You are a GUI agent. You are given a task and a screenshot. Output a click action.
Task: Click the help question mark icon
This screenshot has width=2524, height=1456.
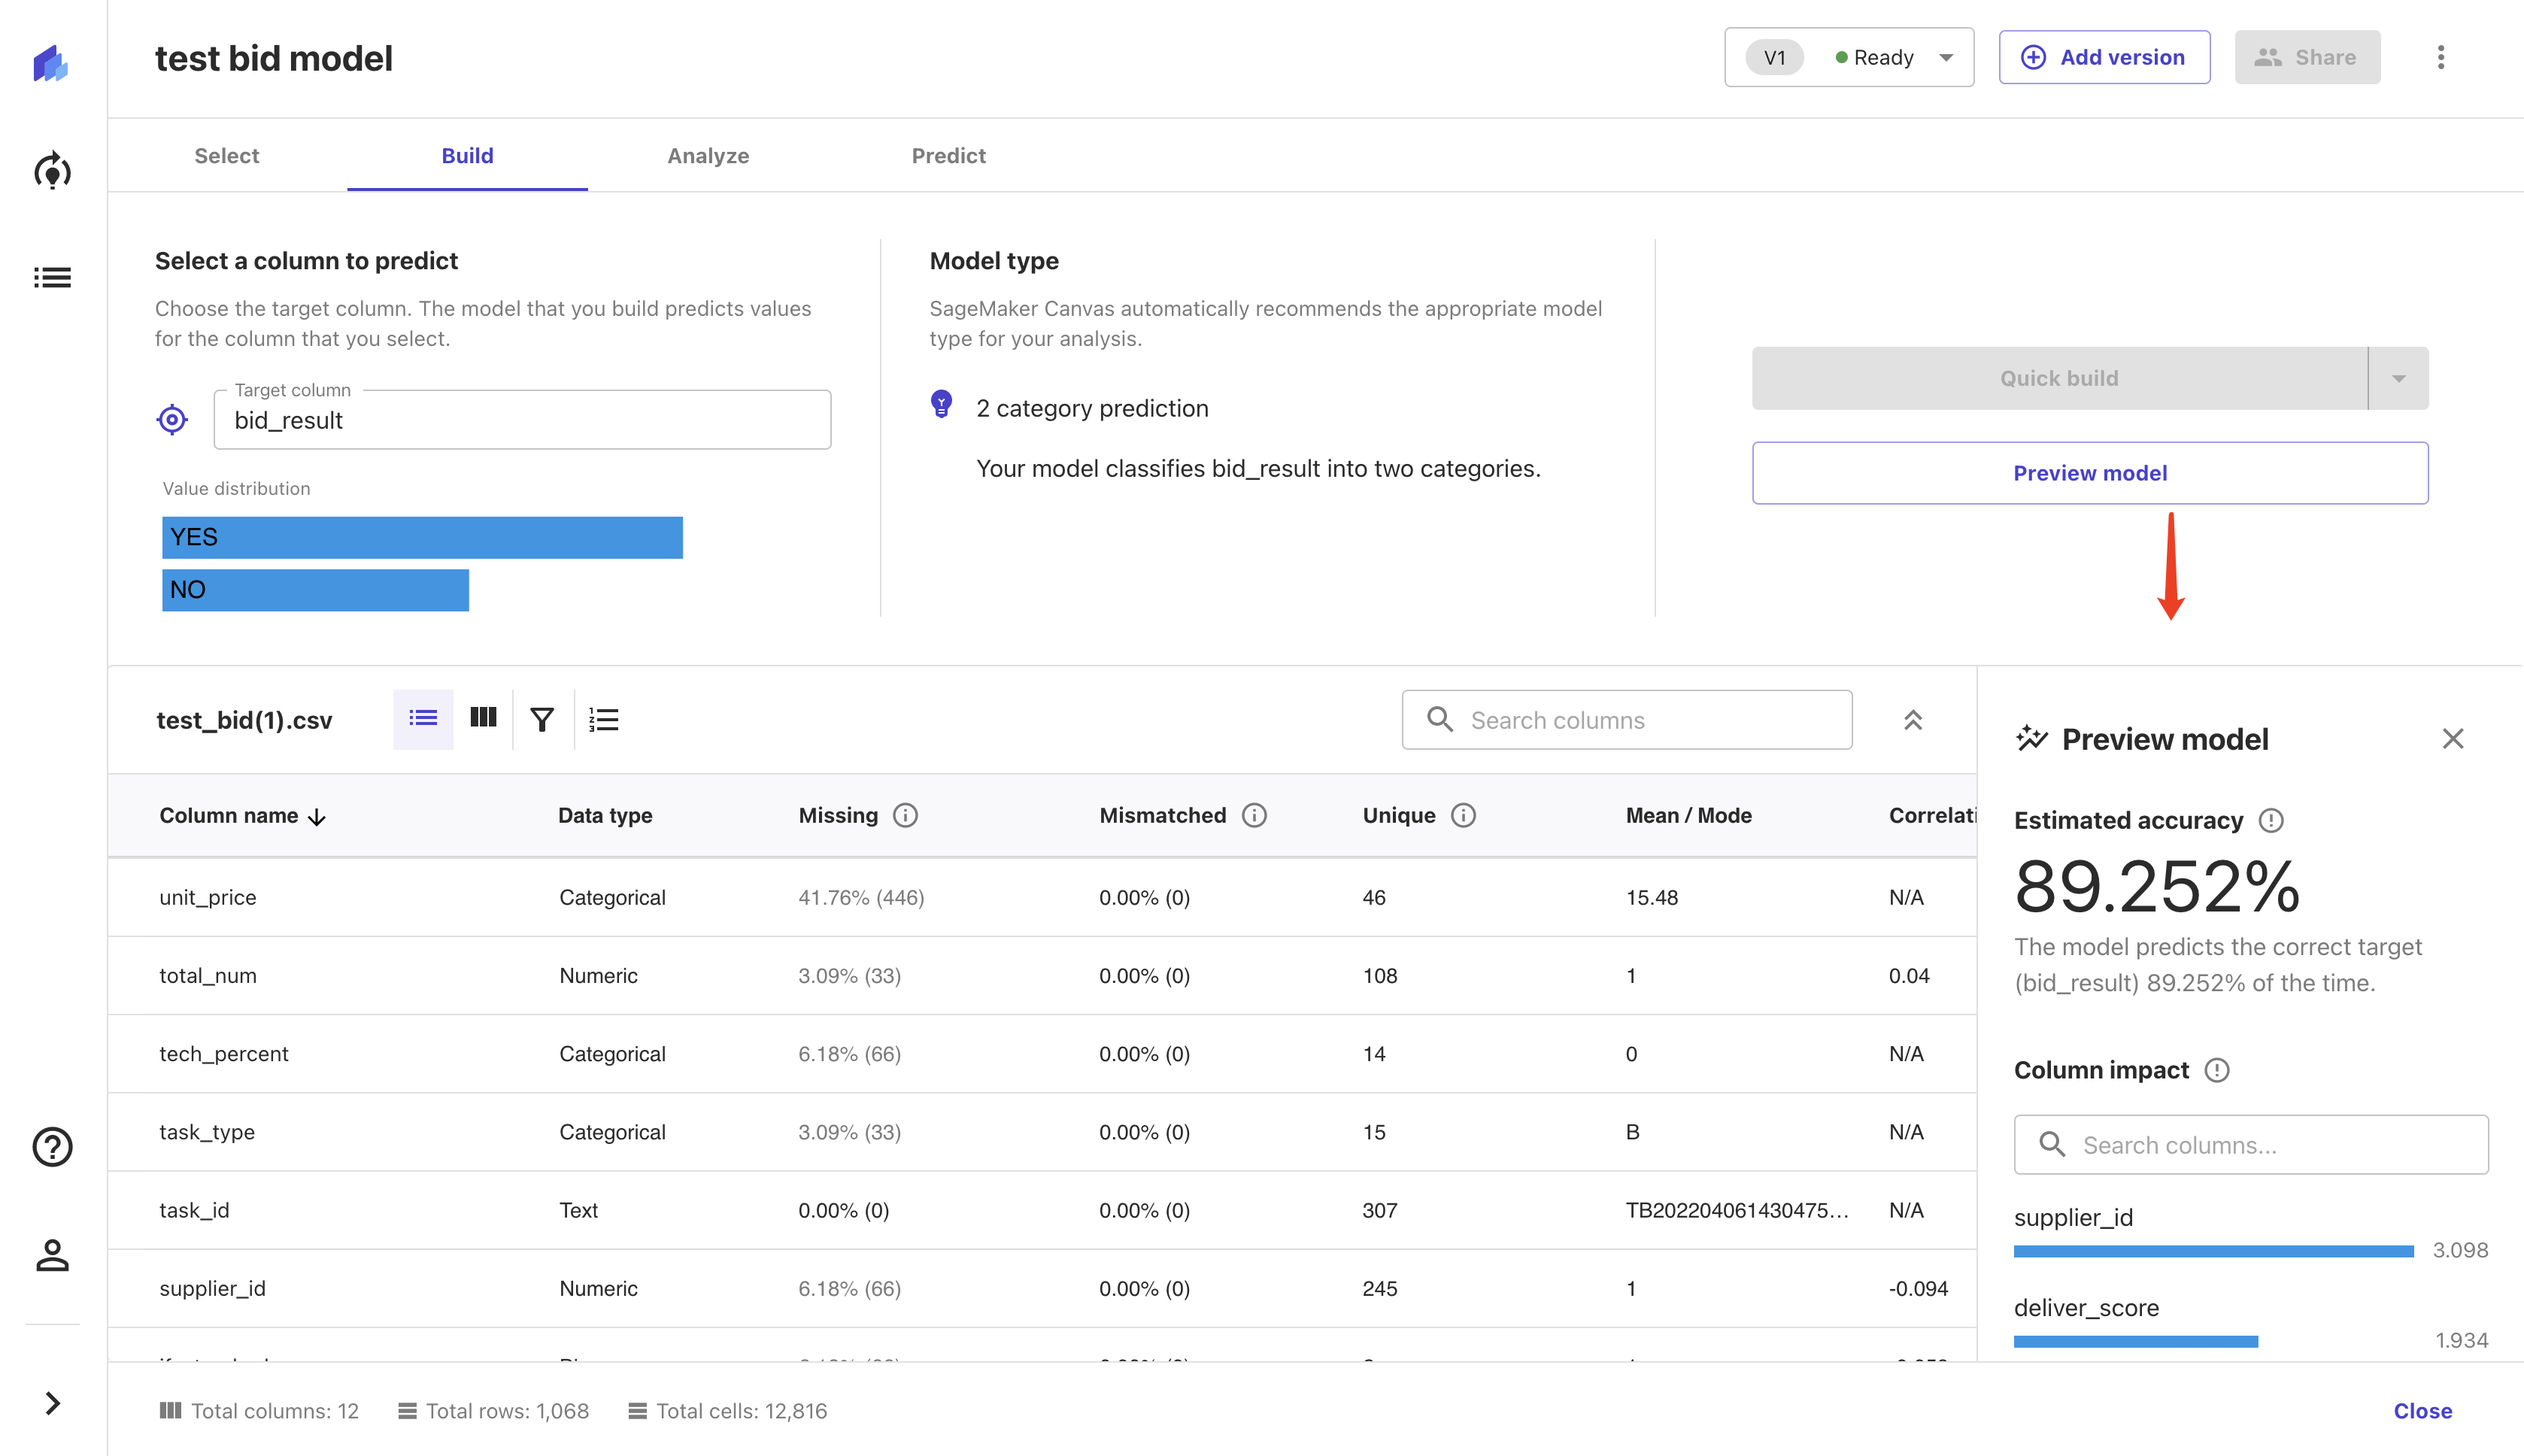click(x=52, y=1147)
